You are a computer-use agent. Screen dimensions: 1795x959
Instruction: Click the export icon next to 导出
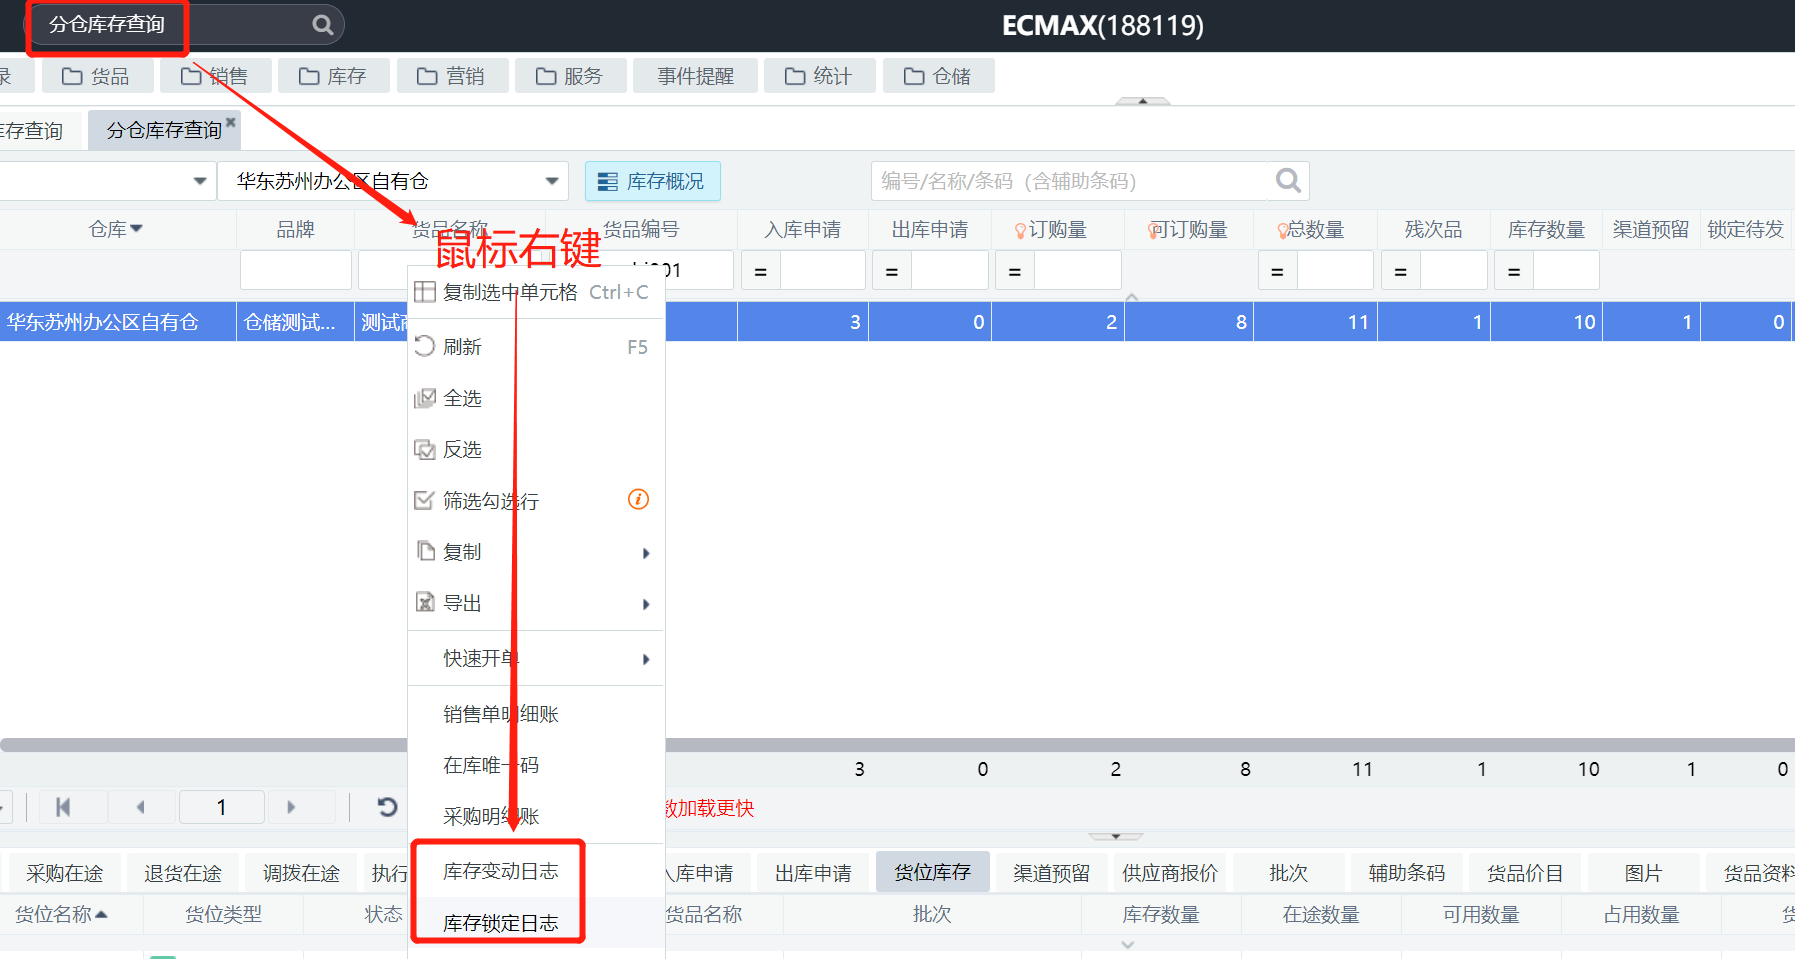click(x=424, y=602)
